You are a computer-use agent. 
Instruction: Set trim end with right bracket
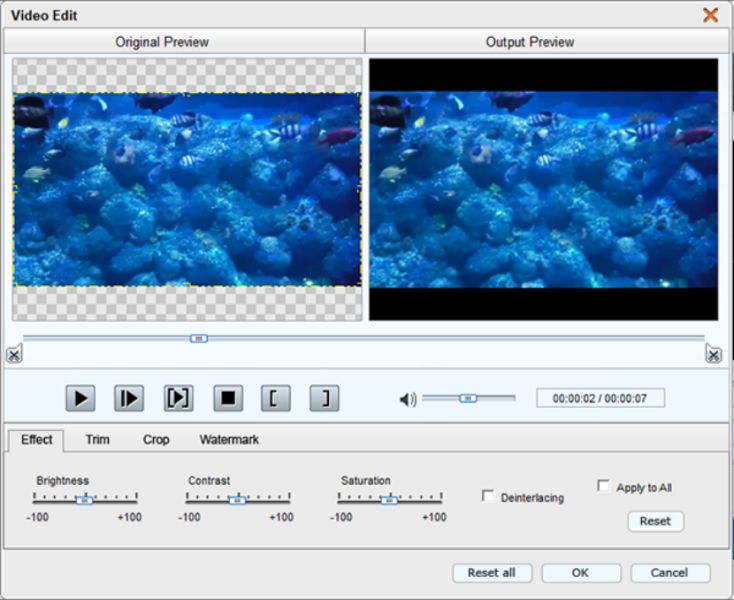[x=324, y=399]
